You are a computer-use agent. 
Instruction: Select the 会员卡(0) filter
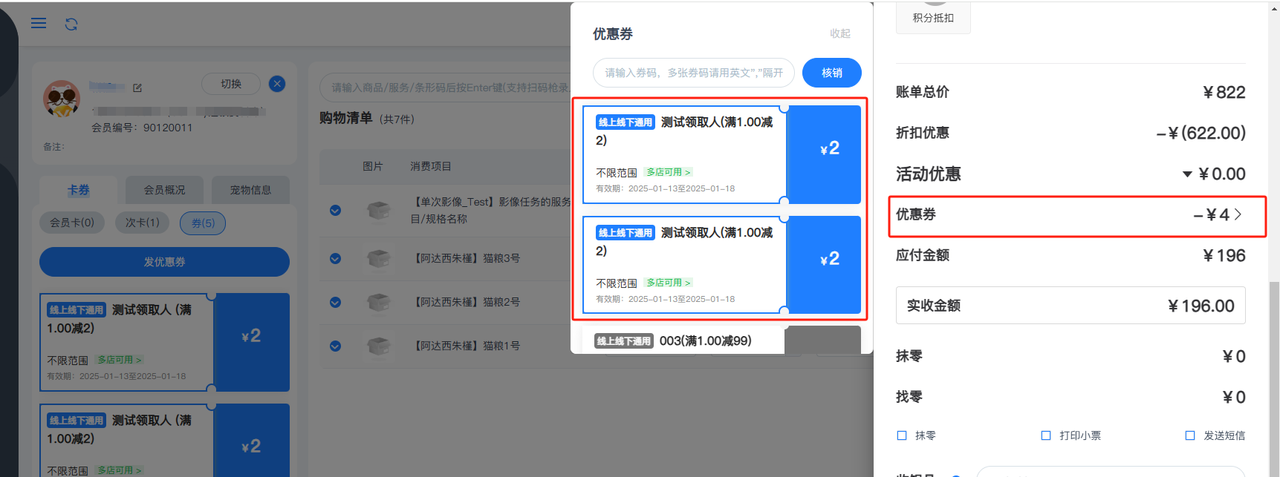coord(71,222)
